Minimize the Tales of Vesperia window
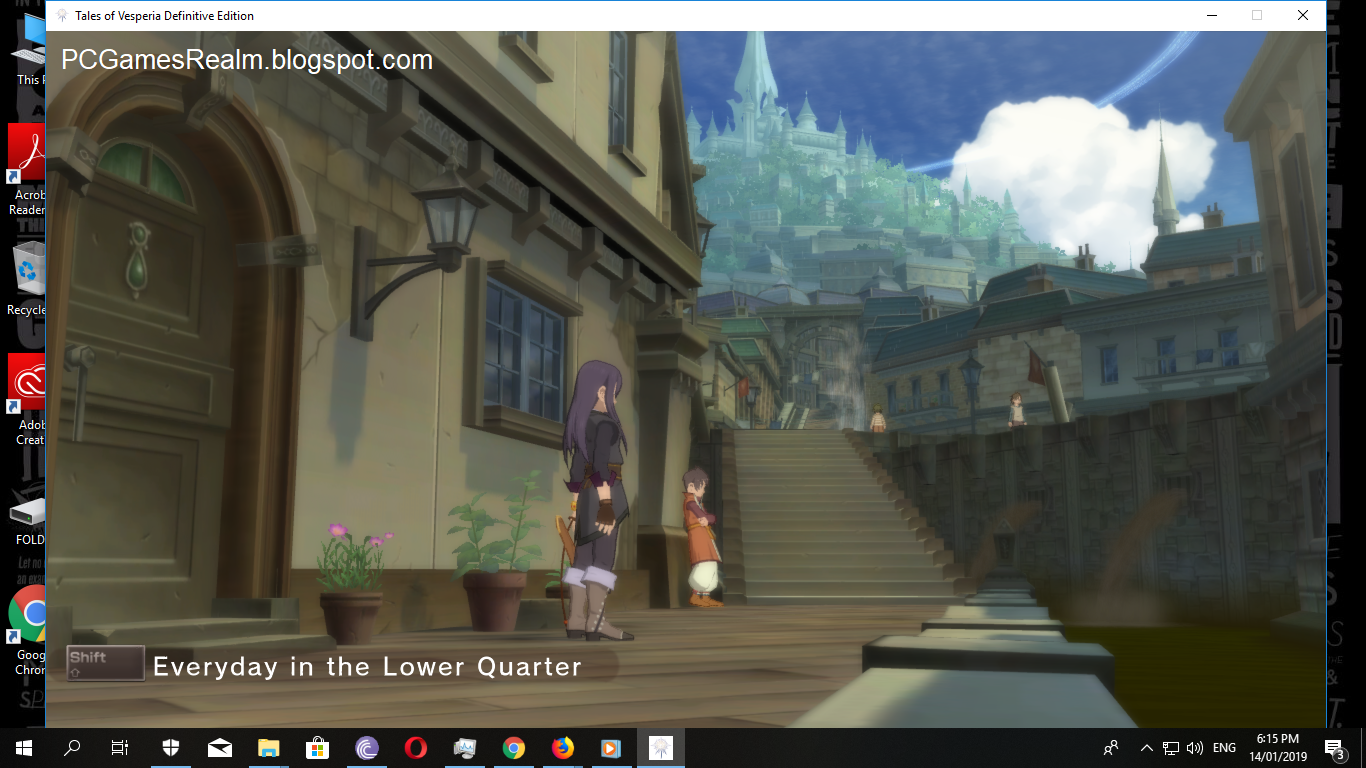 (1210, 15)
